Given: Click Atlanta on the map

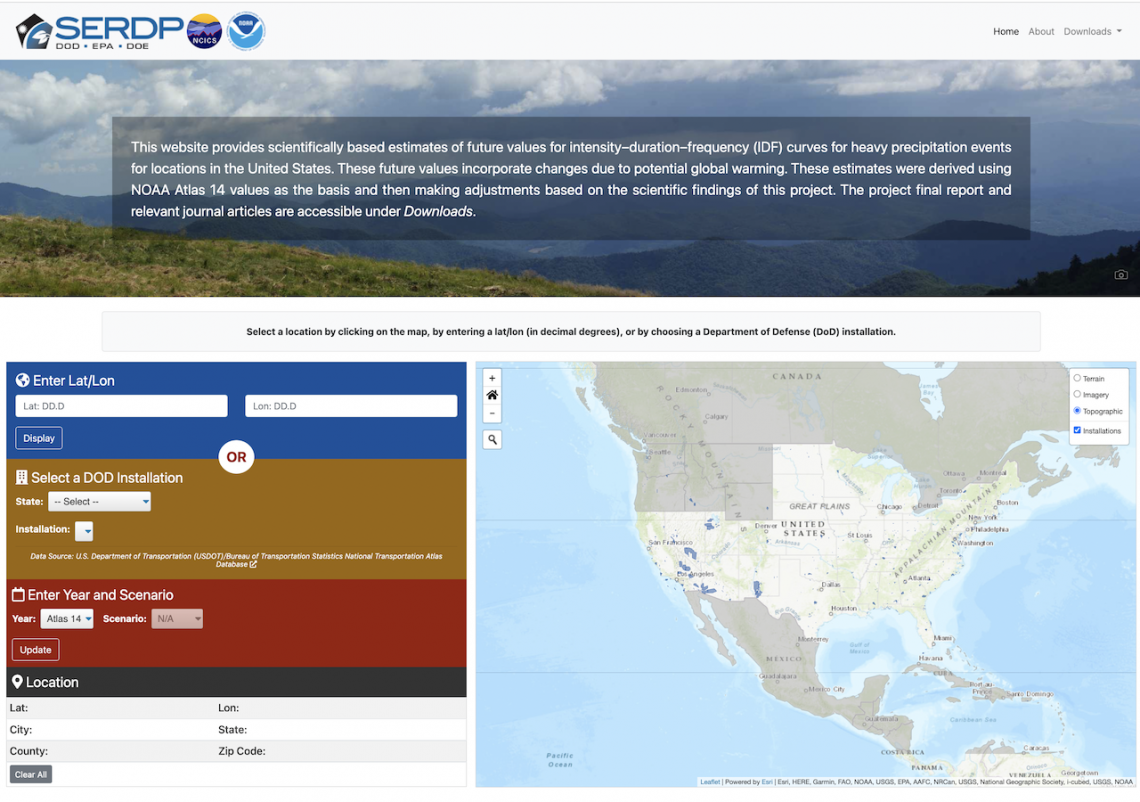Looking at the screenshot, I should 919,578.
